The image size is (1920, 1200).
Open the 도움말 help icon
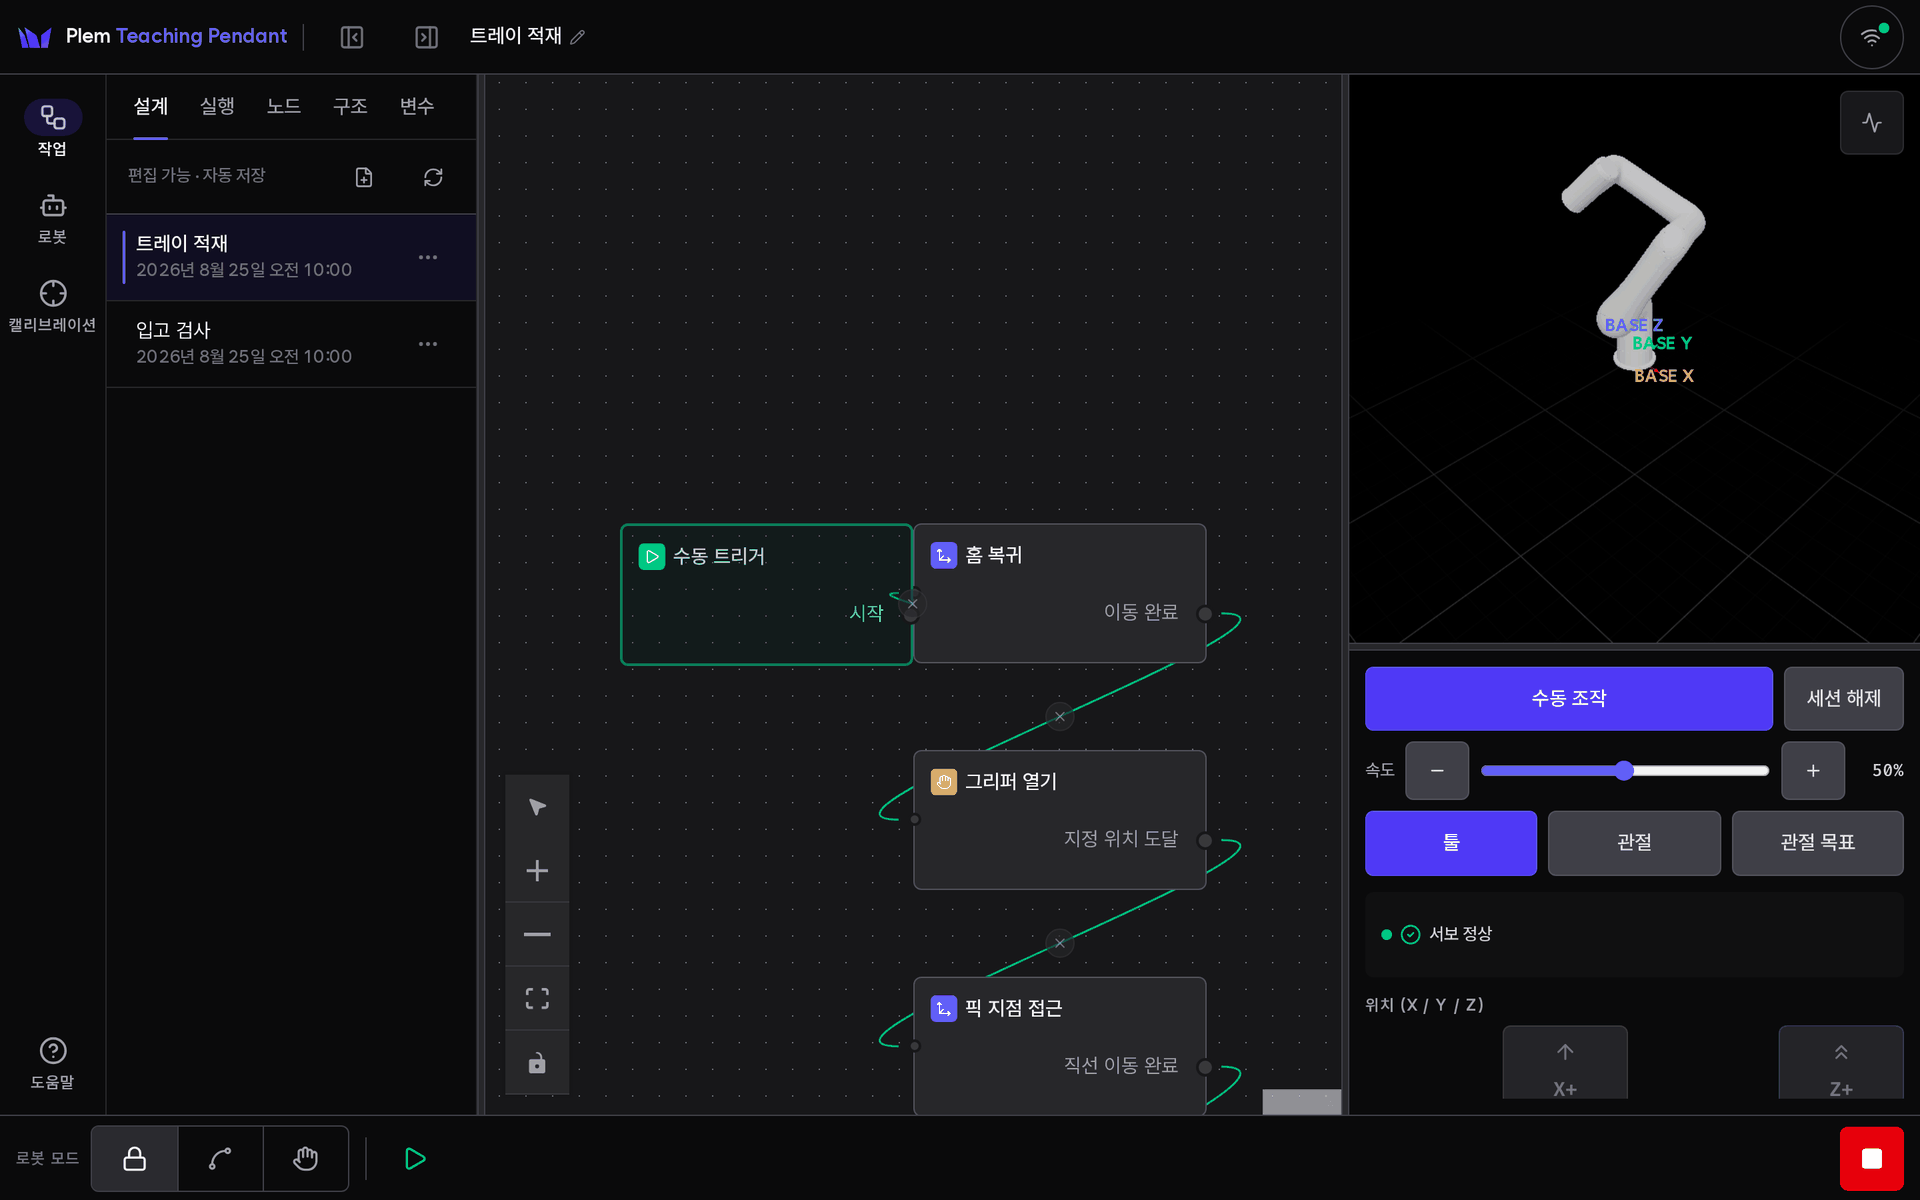tap(52, 1063)
